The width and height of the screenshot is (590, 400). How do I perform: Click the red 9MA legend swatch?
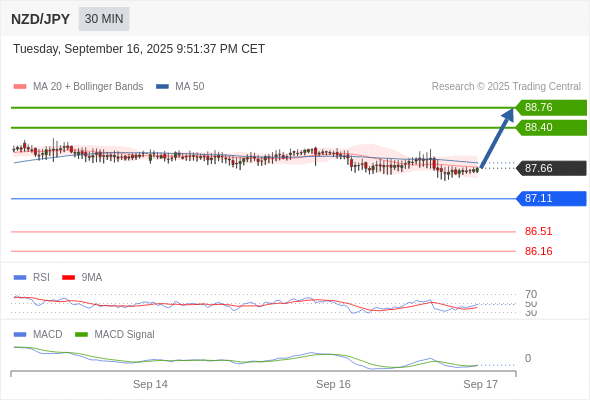(x=68, y=278)
